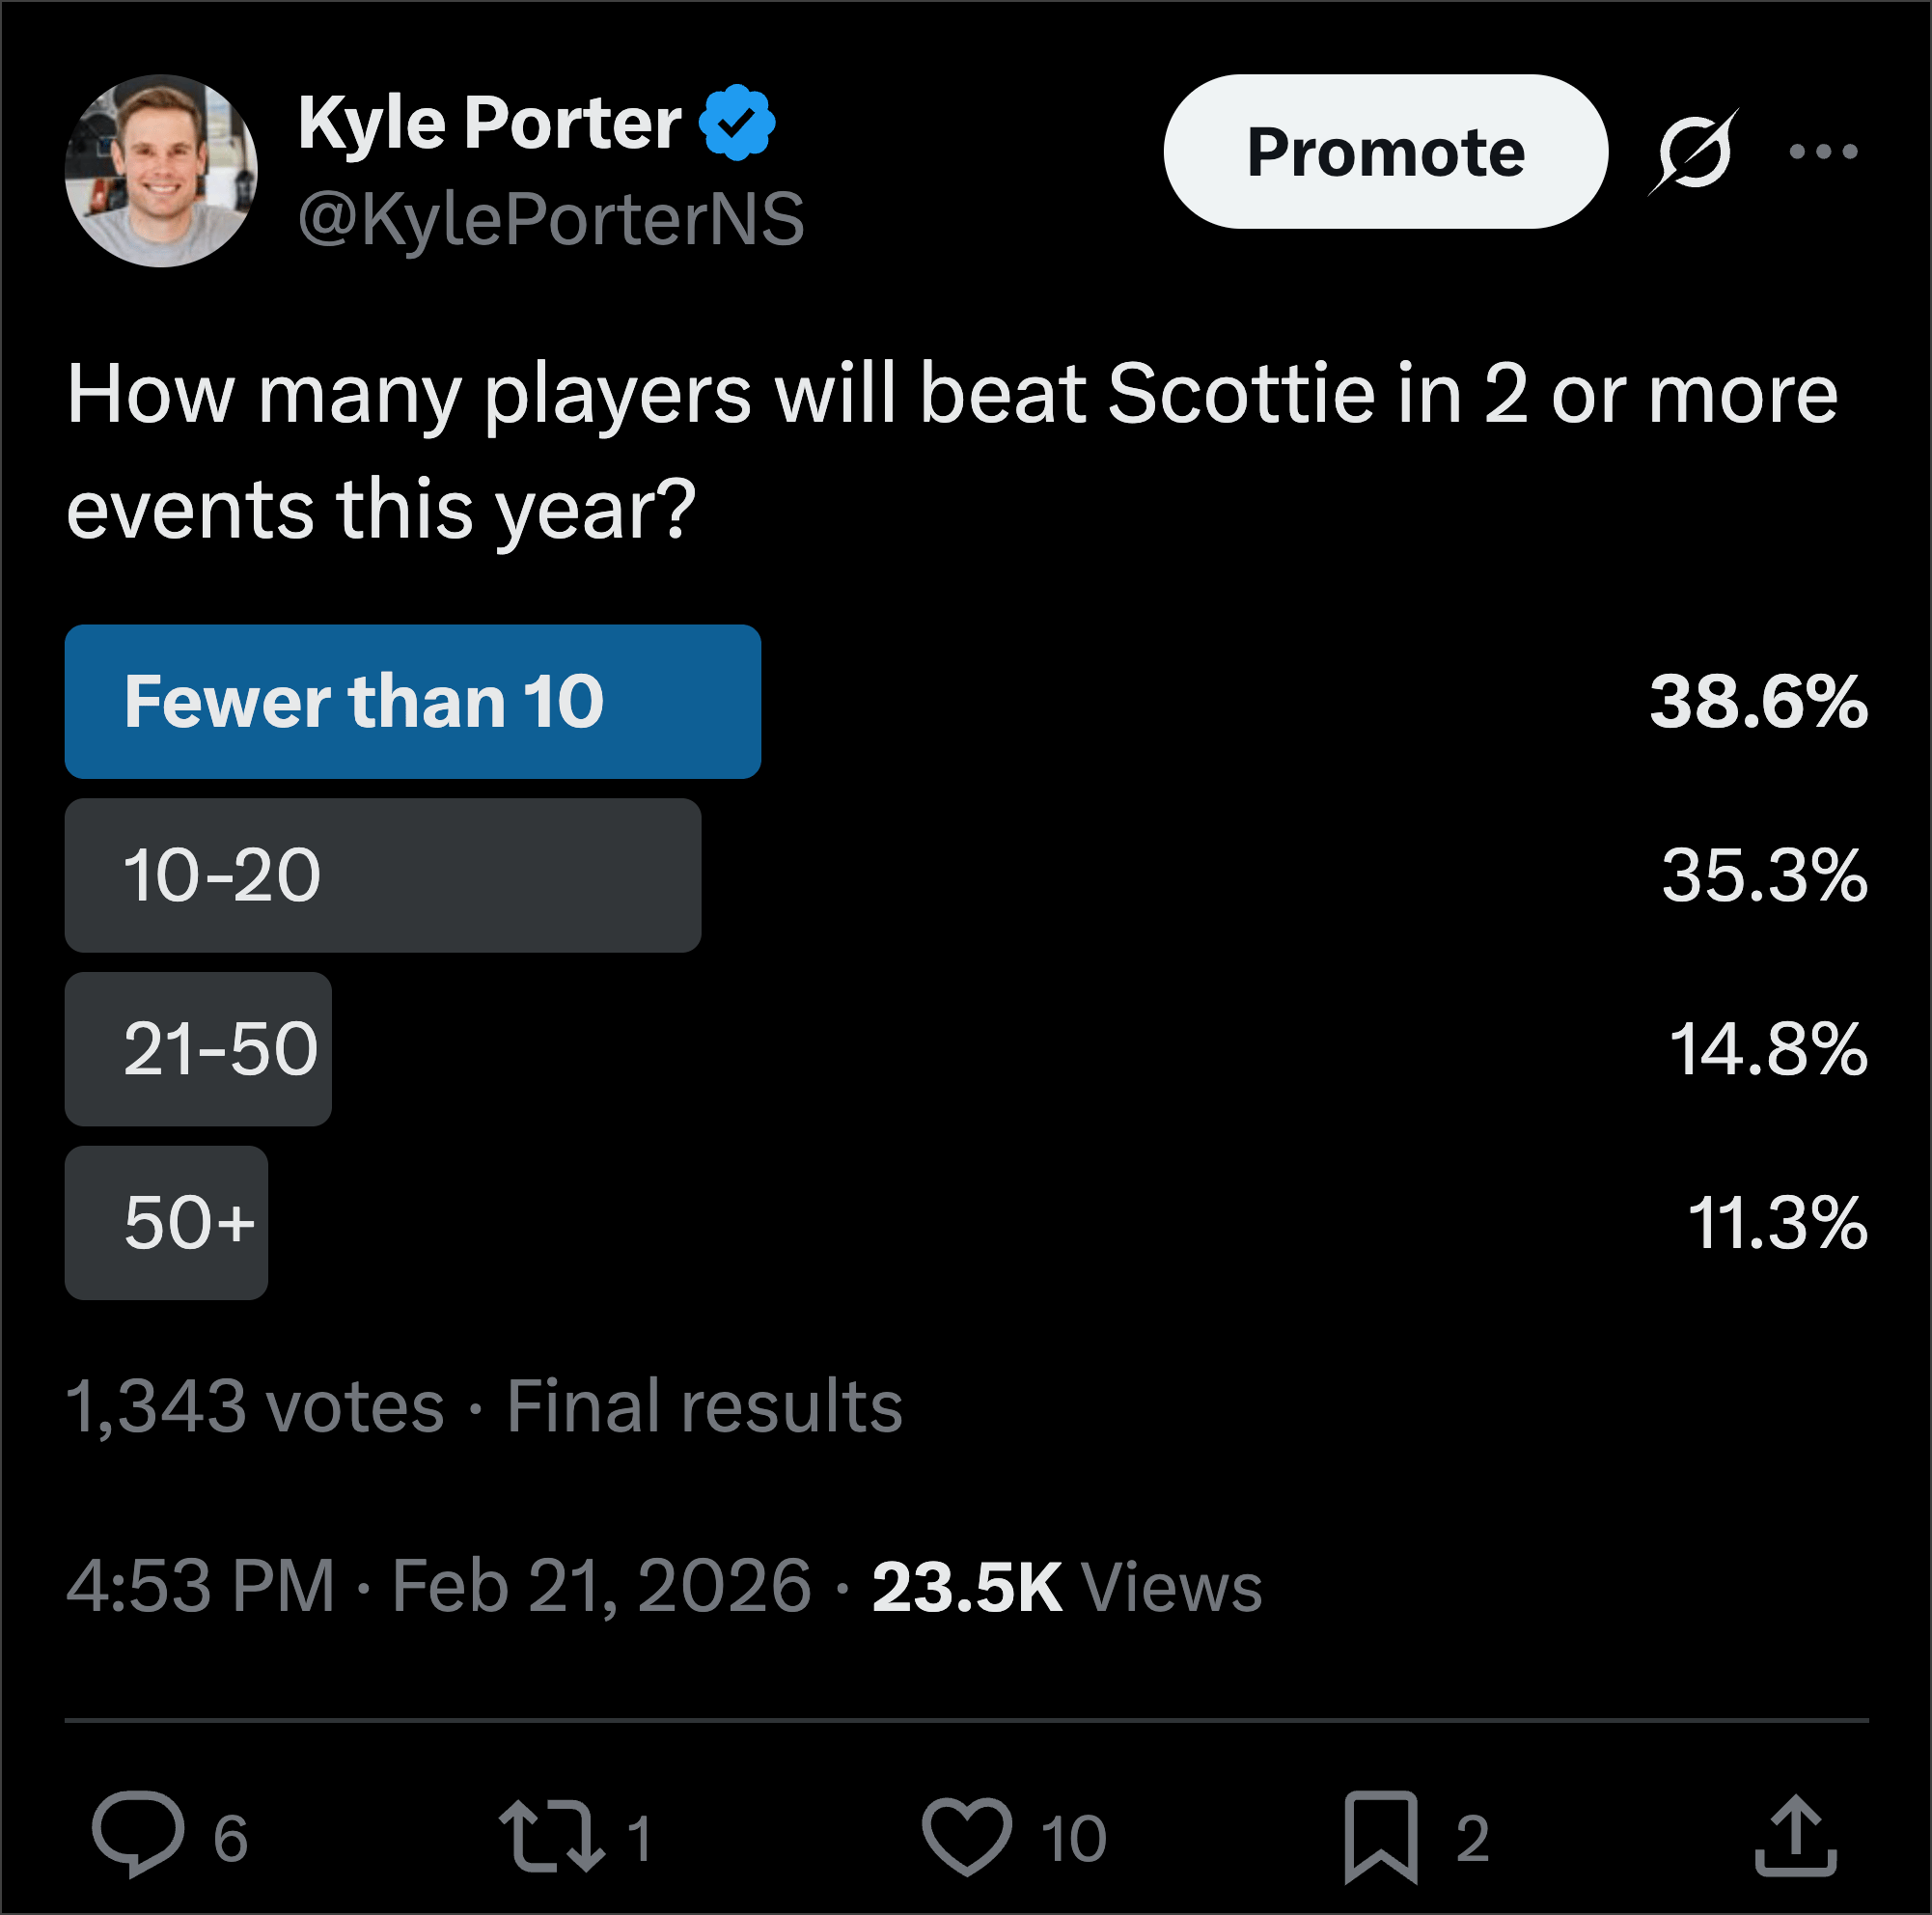Open the Grok slash-circle icon
1932x1915 pixels.
point(1693,152)
